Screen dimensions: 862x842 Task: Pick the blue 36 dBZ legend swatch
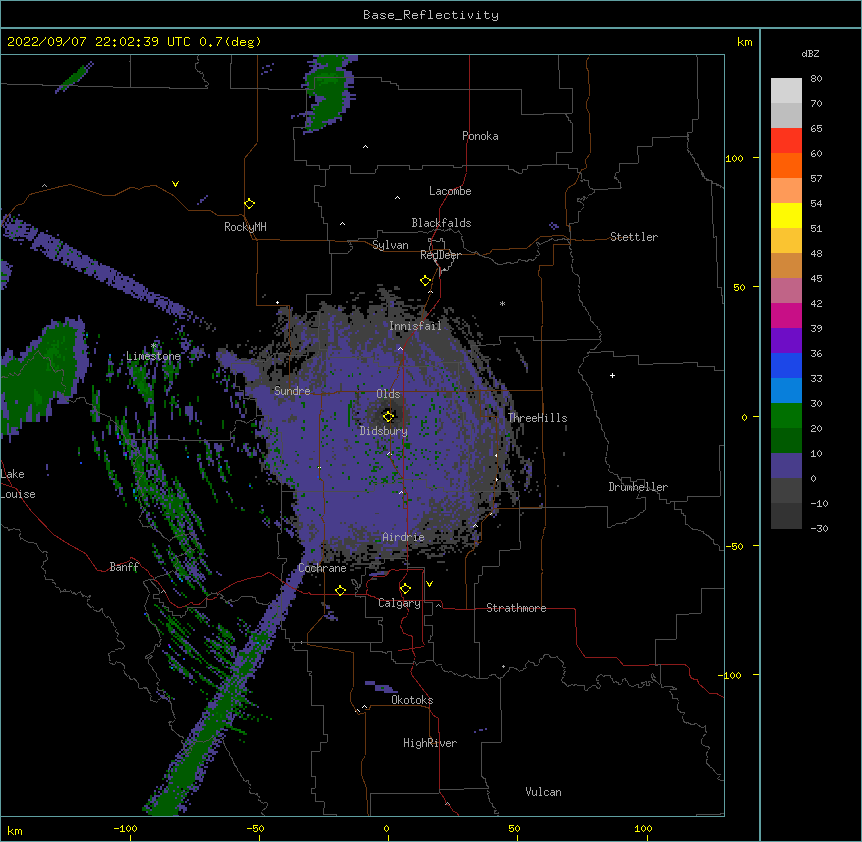786,365
